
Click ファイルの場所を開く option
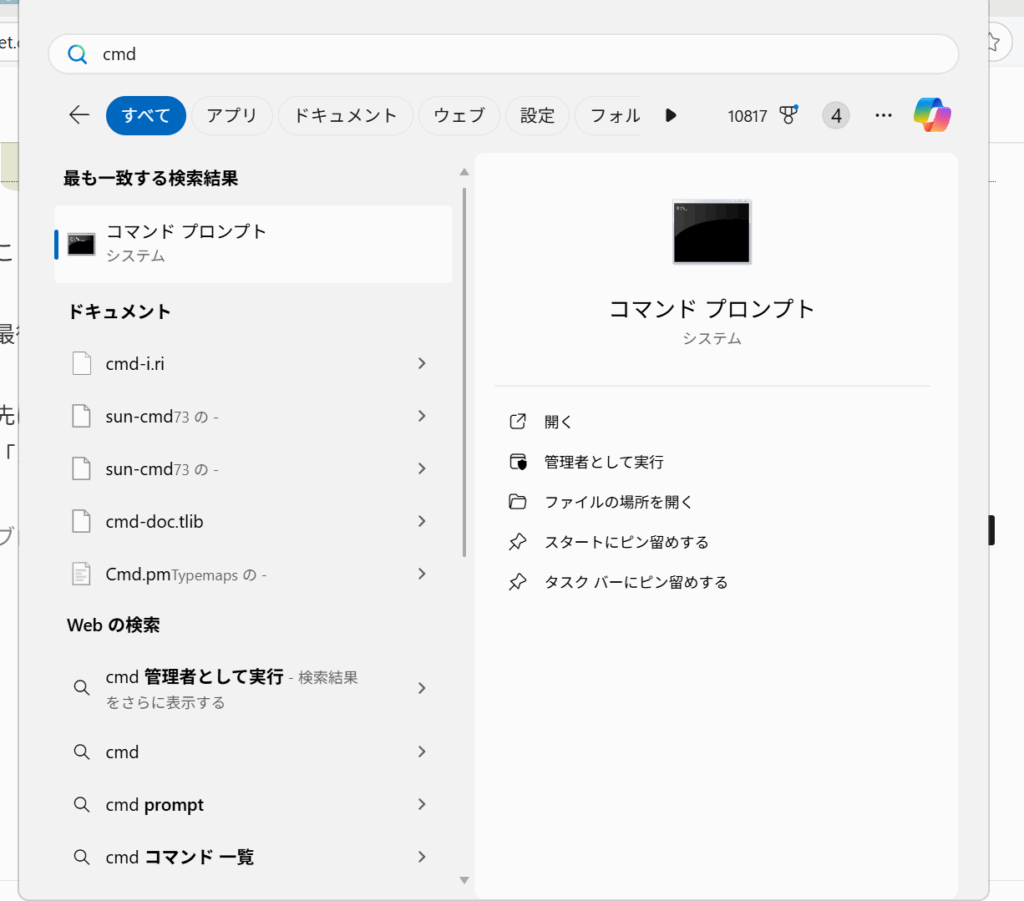pos(618,502)
